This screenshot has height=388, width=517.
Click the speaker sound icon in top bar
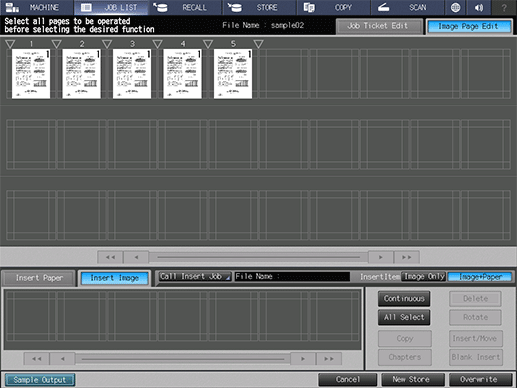(x=479, y=7)
